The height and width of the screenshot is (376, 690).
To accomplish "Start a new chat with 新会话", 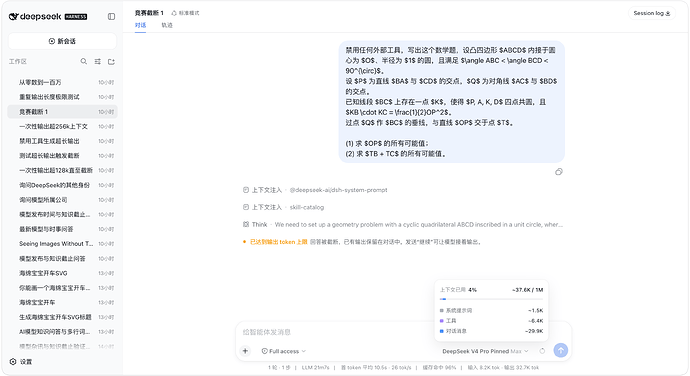I will click(62, 41).
